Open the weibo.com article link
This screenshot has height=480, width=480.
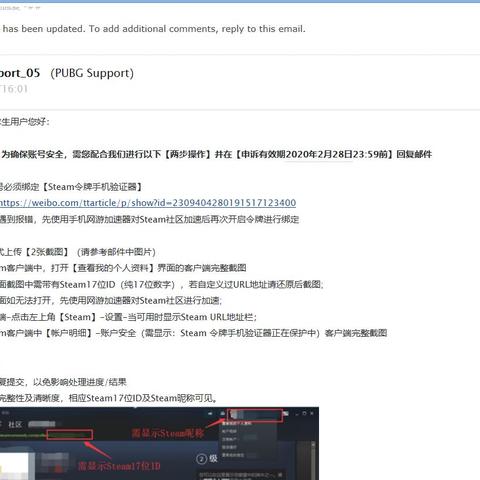(148, 203)
